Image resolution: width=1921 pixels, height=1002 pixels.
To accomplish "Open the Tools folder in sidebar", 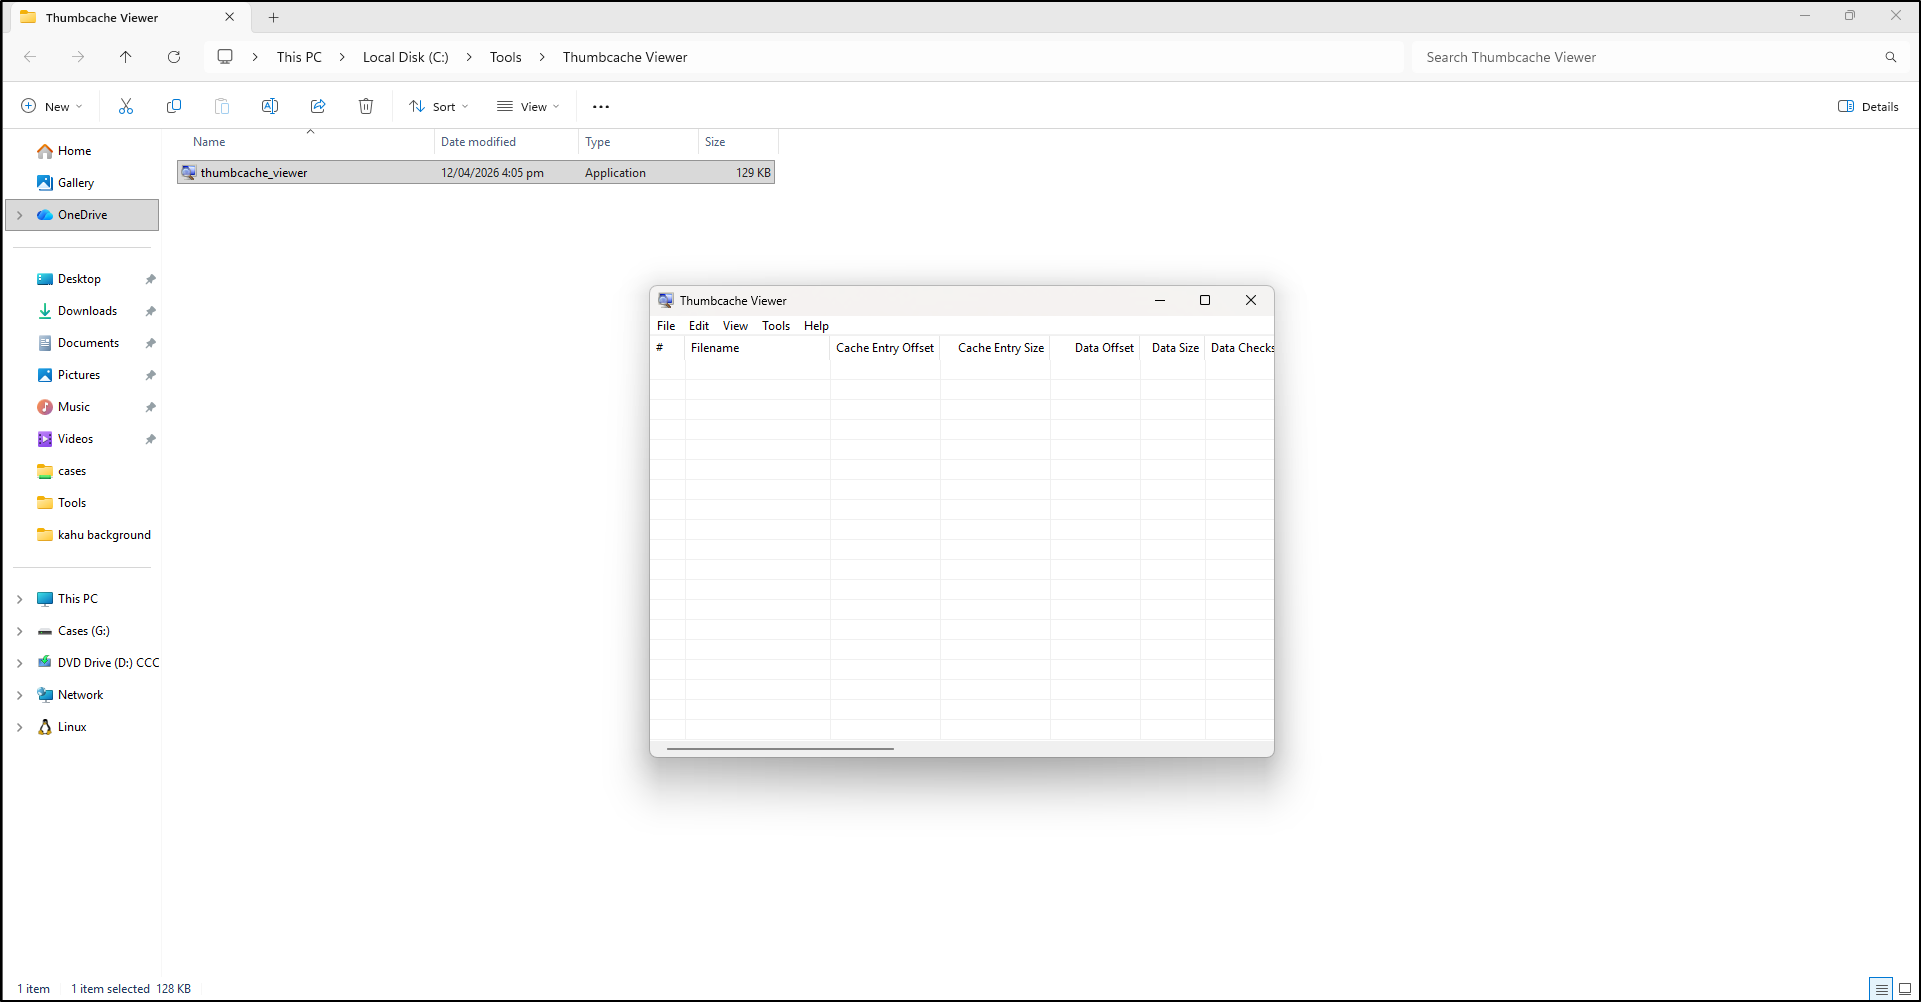I will click(71, 503).
